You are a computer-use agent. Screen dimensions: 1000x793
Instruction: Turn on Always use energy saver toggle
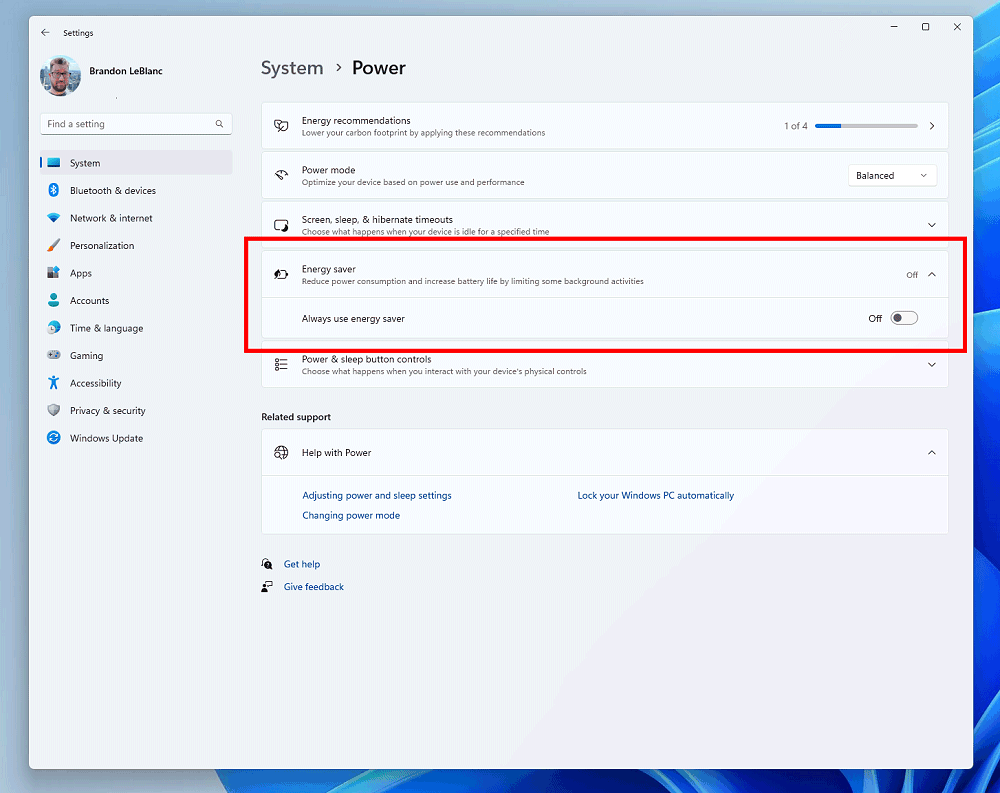point(903,318)
